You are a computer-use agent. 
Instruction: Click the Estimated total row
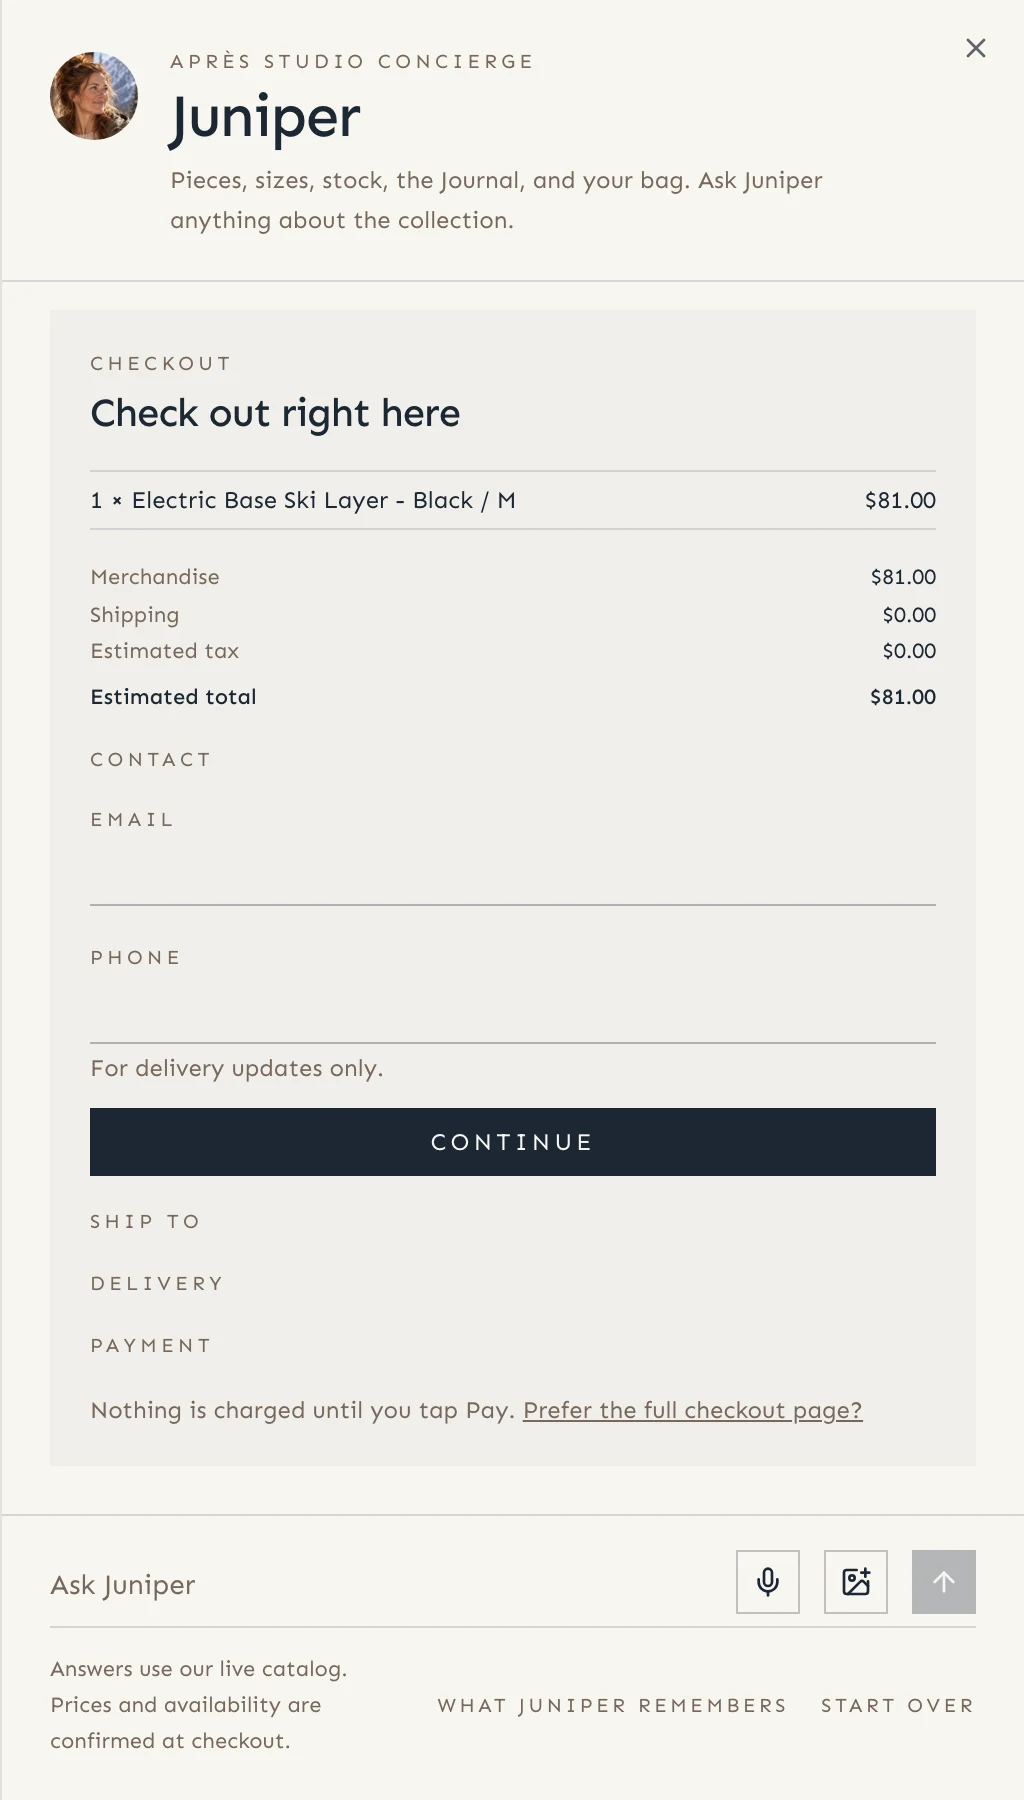pos(513,697)
